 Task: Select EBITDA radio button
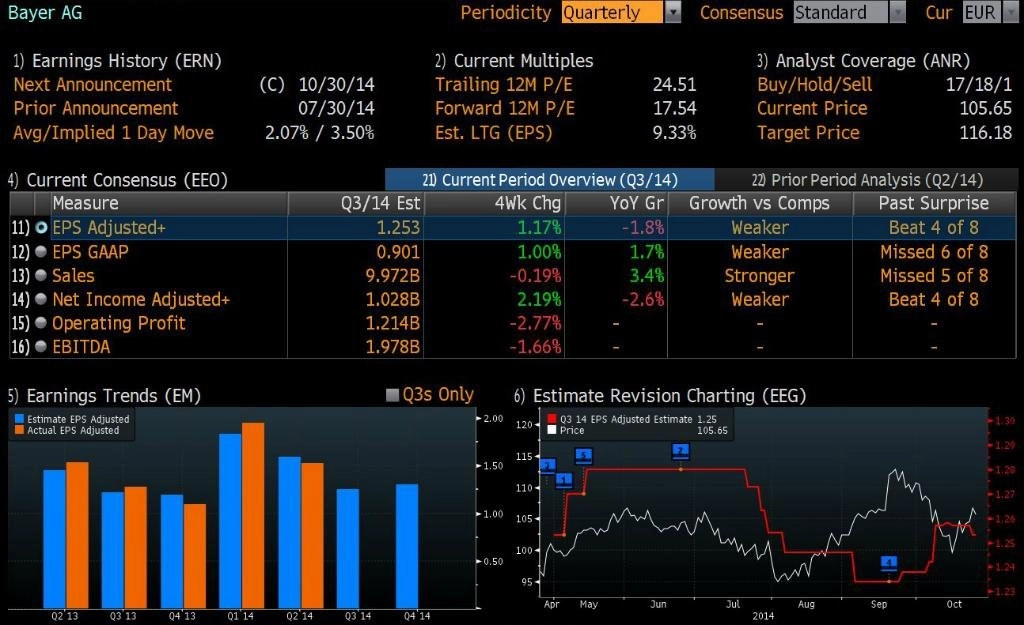tap(41, 347)
